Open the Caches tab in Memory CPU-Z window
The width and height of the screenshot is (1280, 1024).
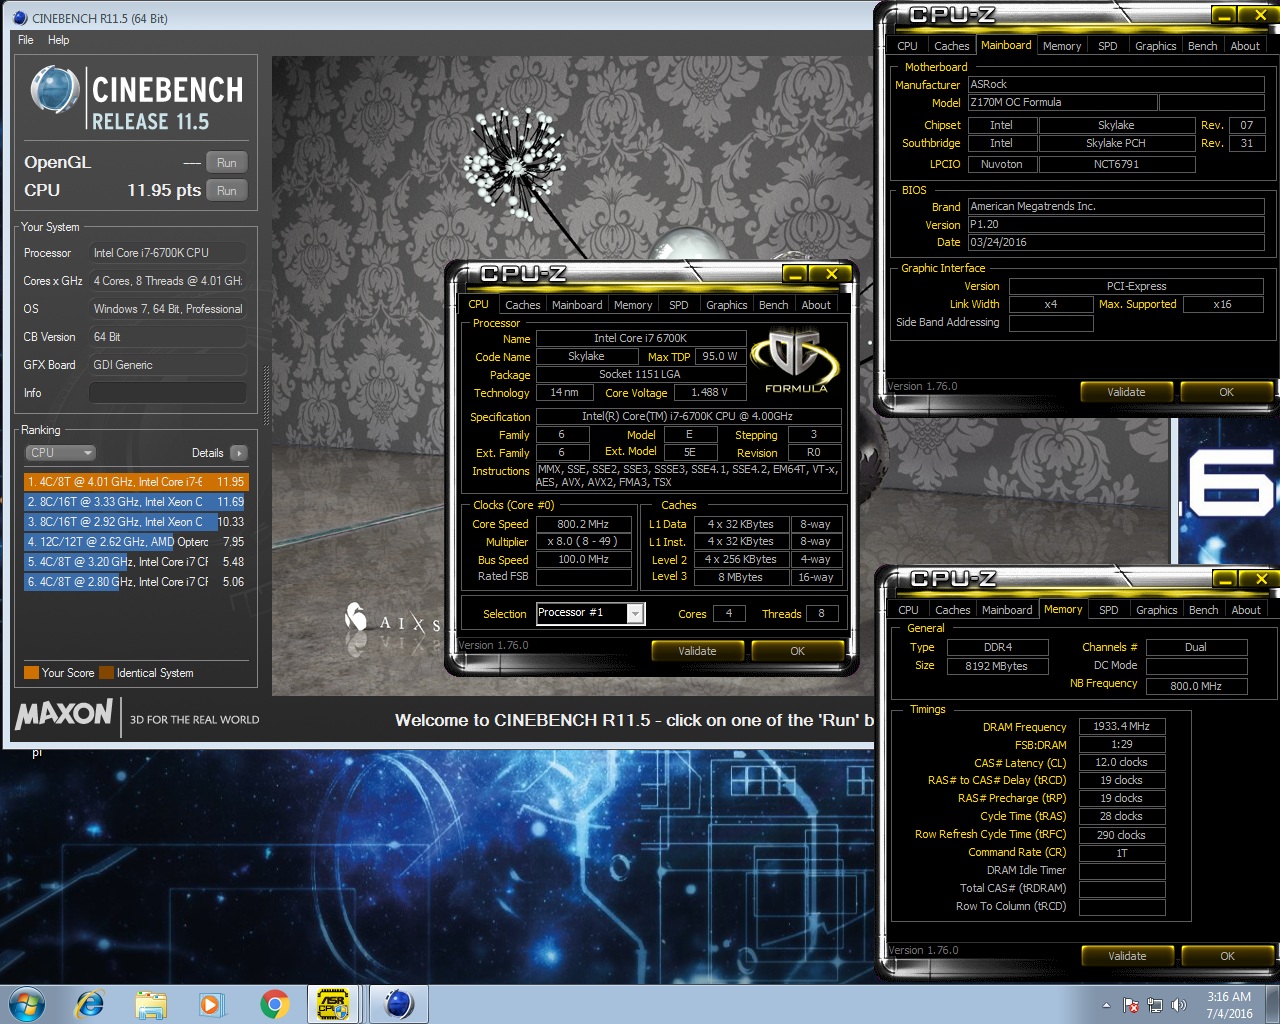(x=952, y=610)
